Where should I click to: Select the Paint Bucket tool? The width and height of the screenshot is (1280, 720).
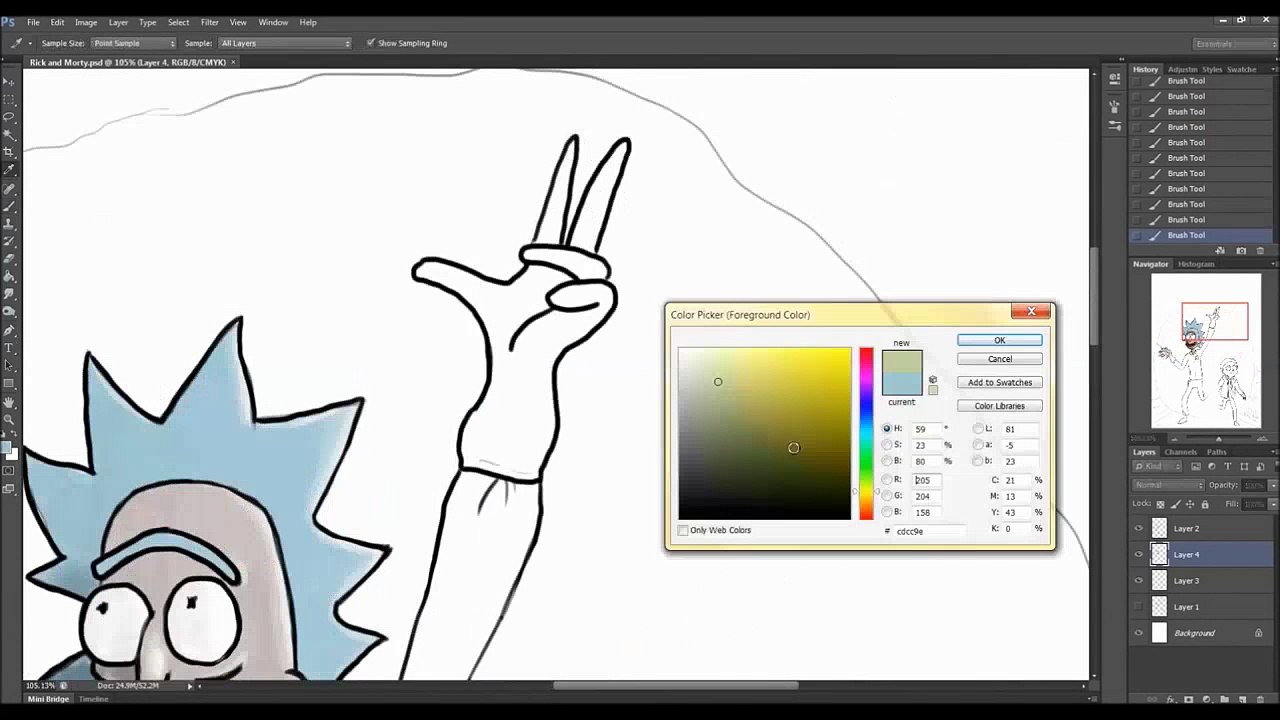(9, 277)
